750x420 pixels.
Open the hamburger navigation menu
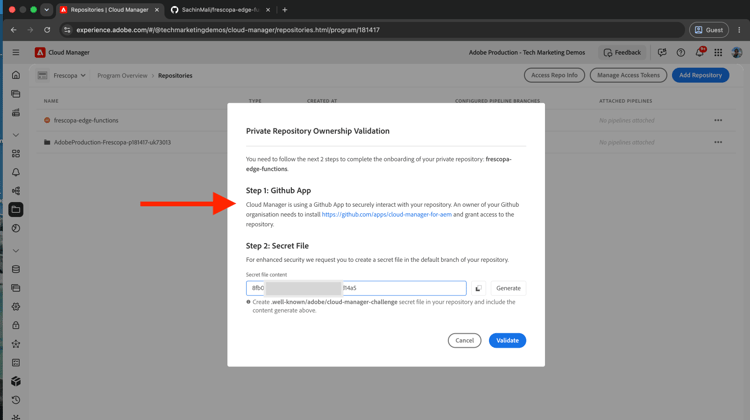click(x=16, y=52)
